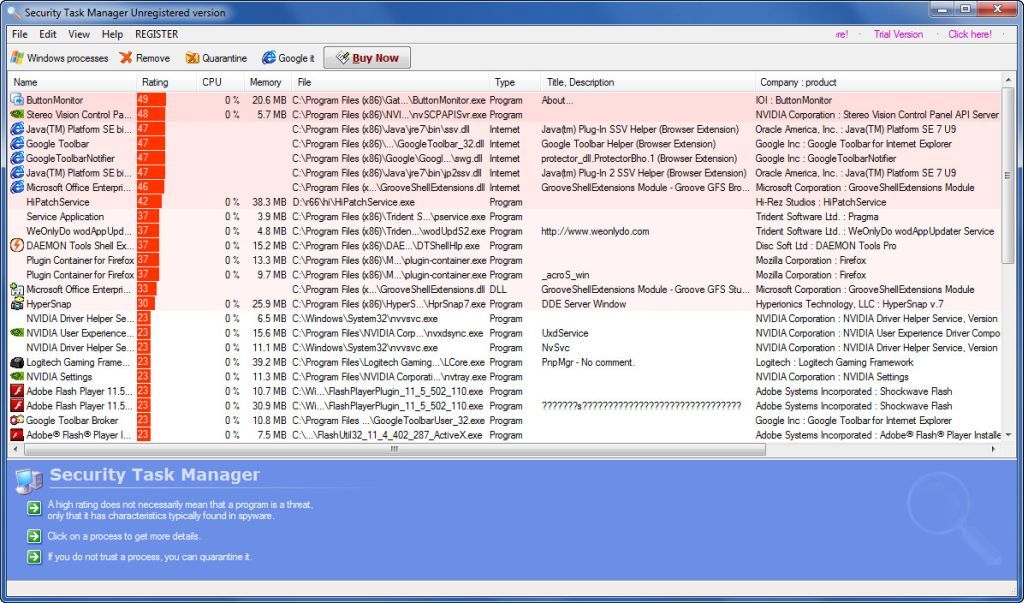Click the 39.2 MB memory value
This screenshot has width=1024, height=603.
coord(269,362)
